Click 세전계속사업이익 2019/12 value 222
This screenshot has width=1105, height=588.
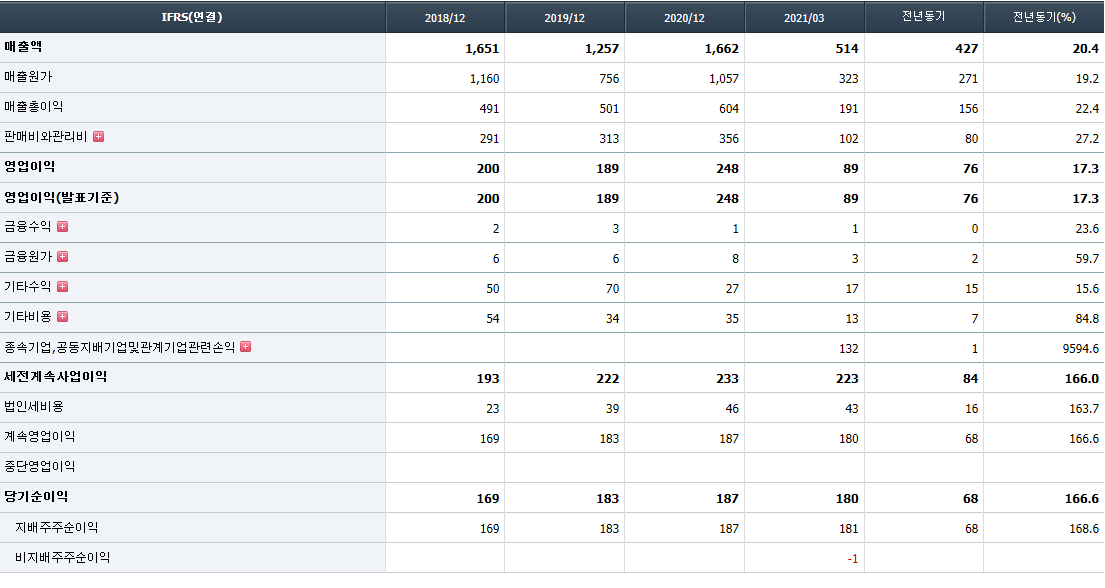click(607, 379)
